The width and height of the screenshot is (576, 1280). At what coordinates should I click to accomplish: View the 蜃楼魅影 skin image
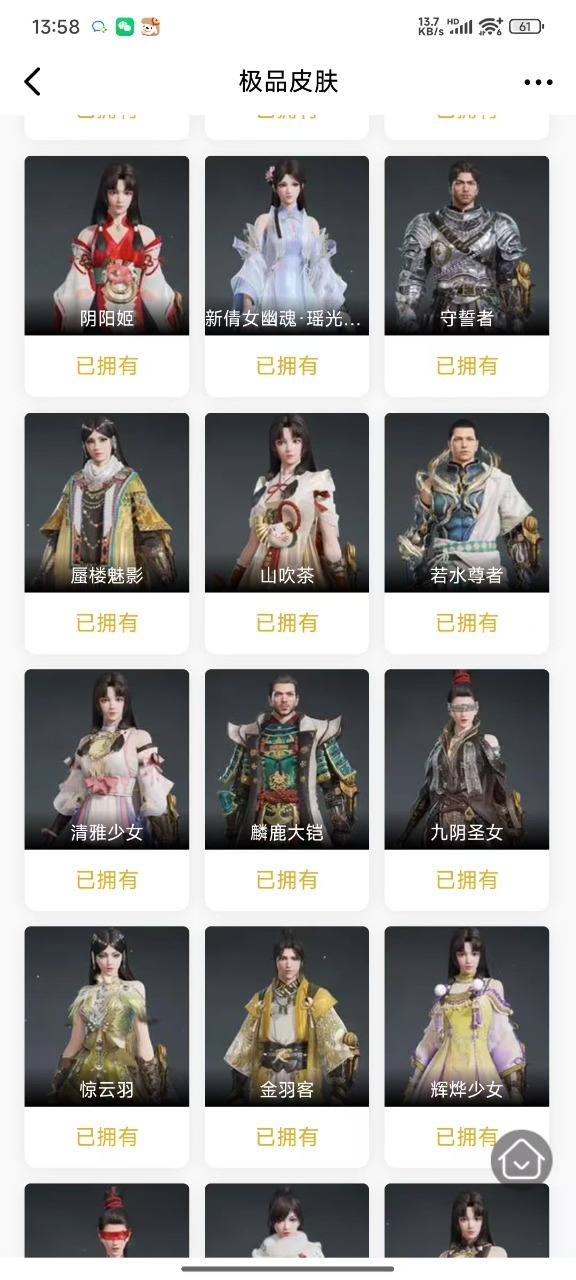tap(107, 502)
